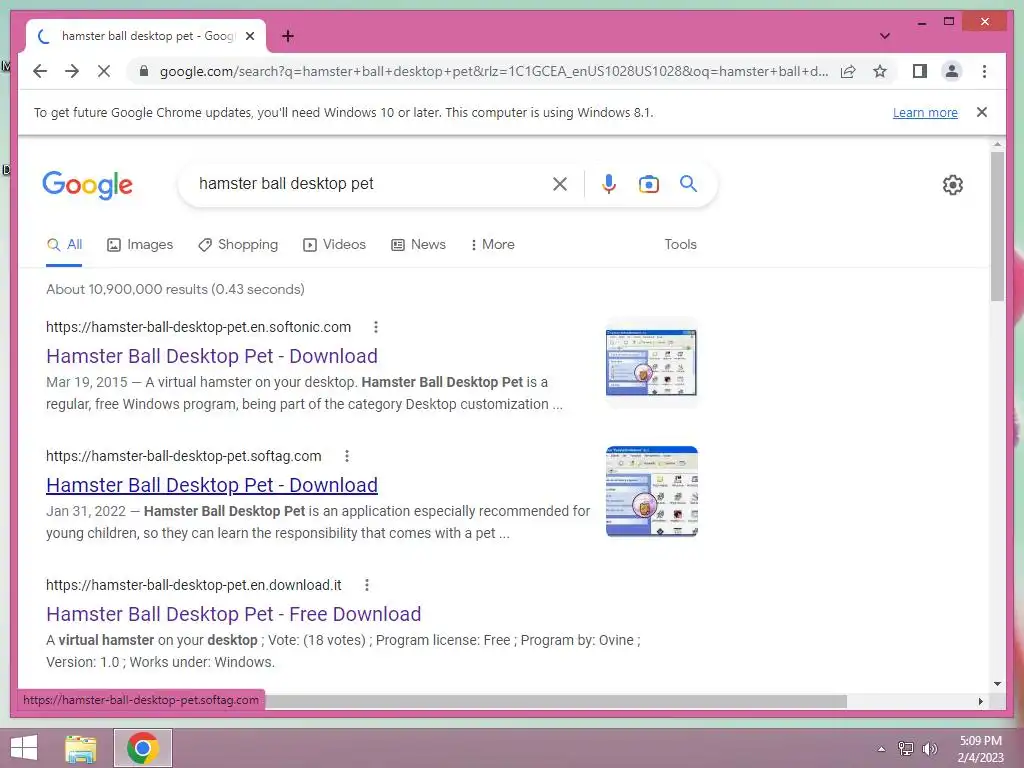The width and height of the screenshot is (1024, 768).
Task: Click the horizontal scrollbar right arrow
Action: [x=980, y=701]
